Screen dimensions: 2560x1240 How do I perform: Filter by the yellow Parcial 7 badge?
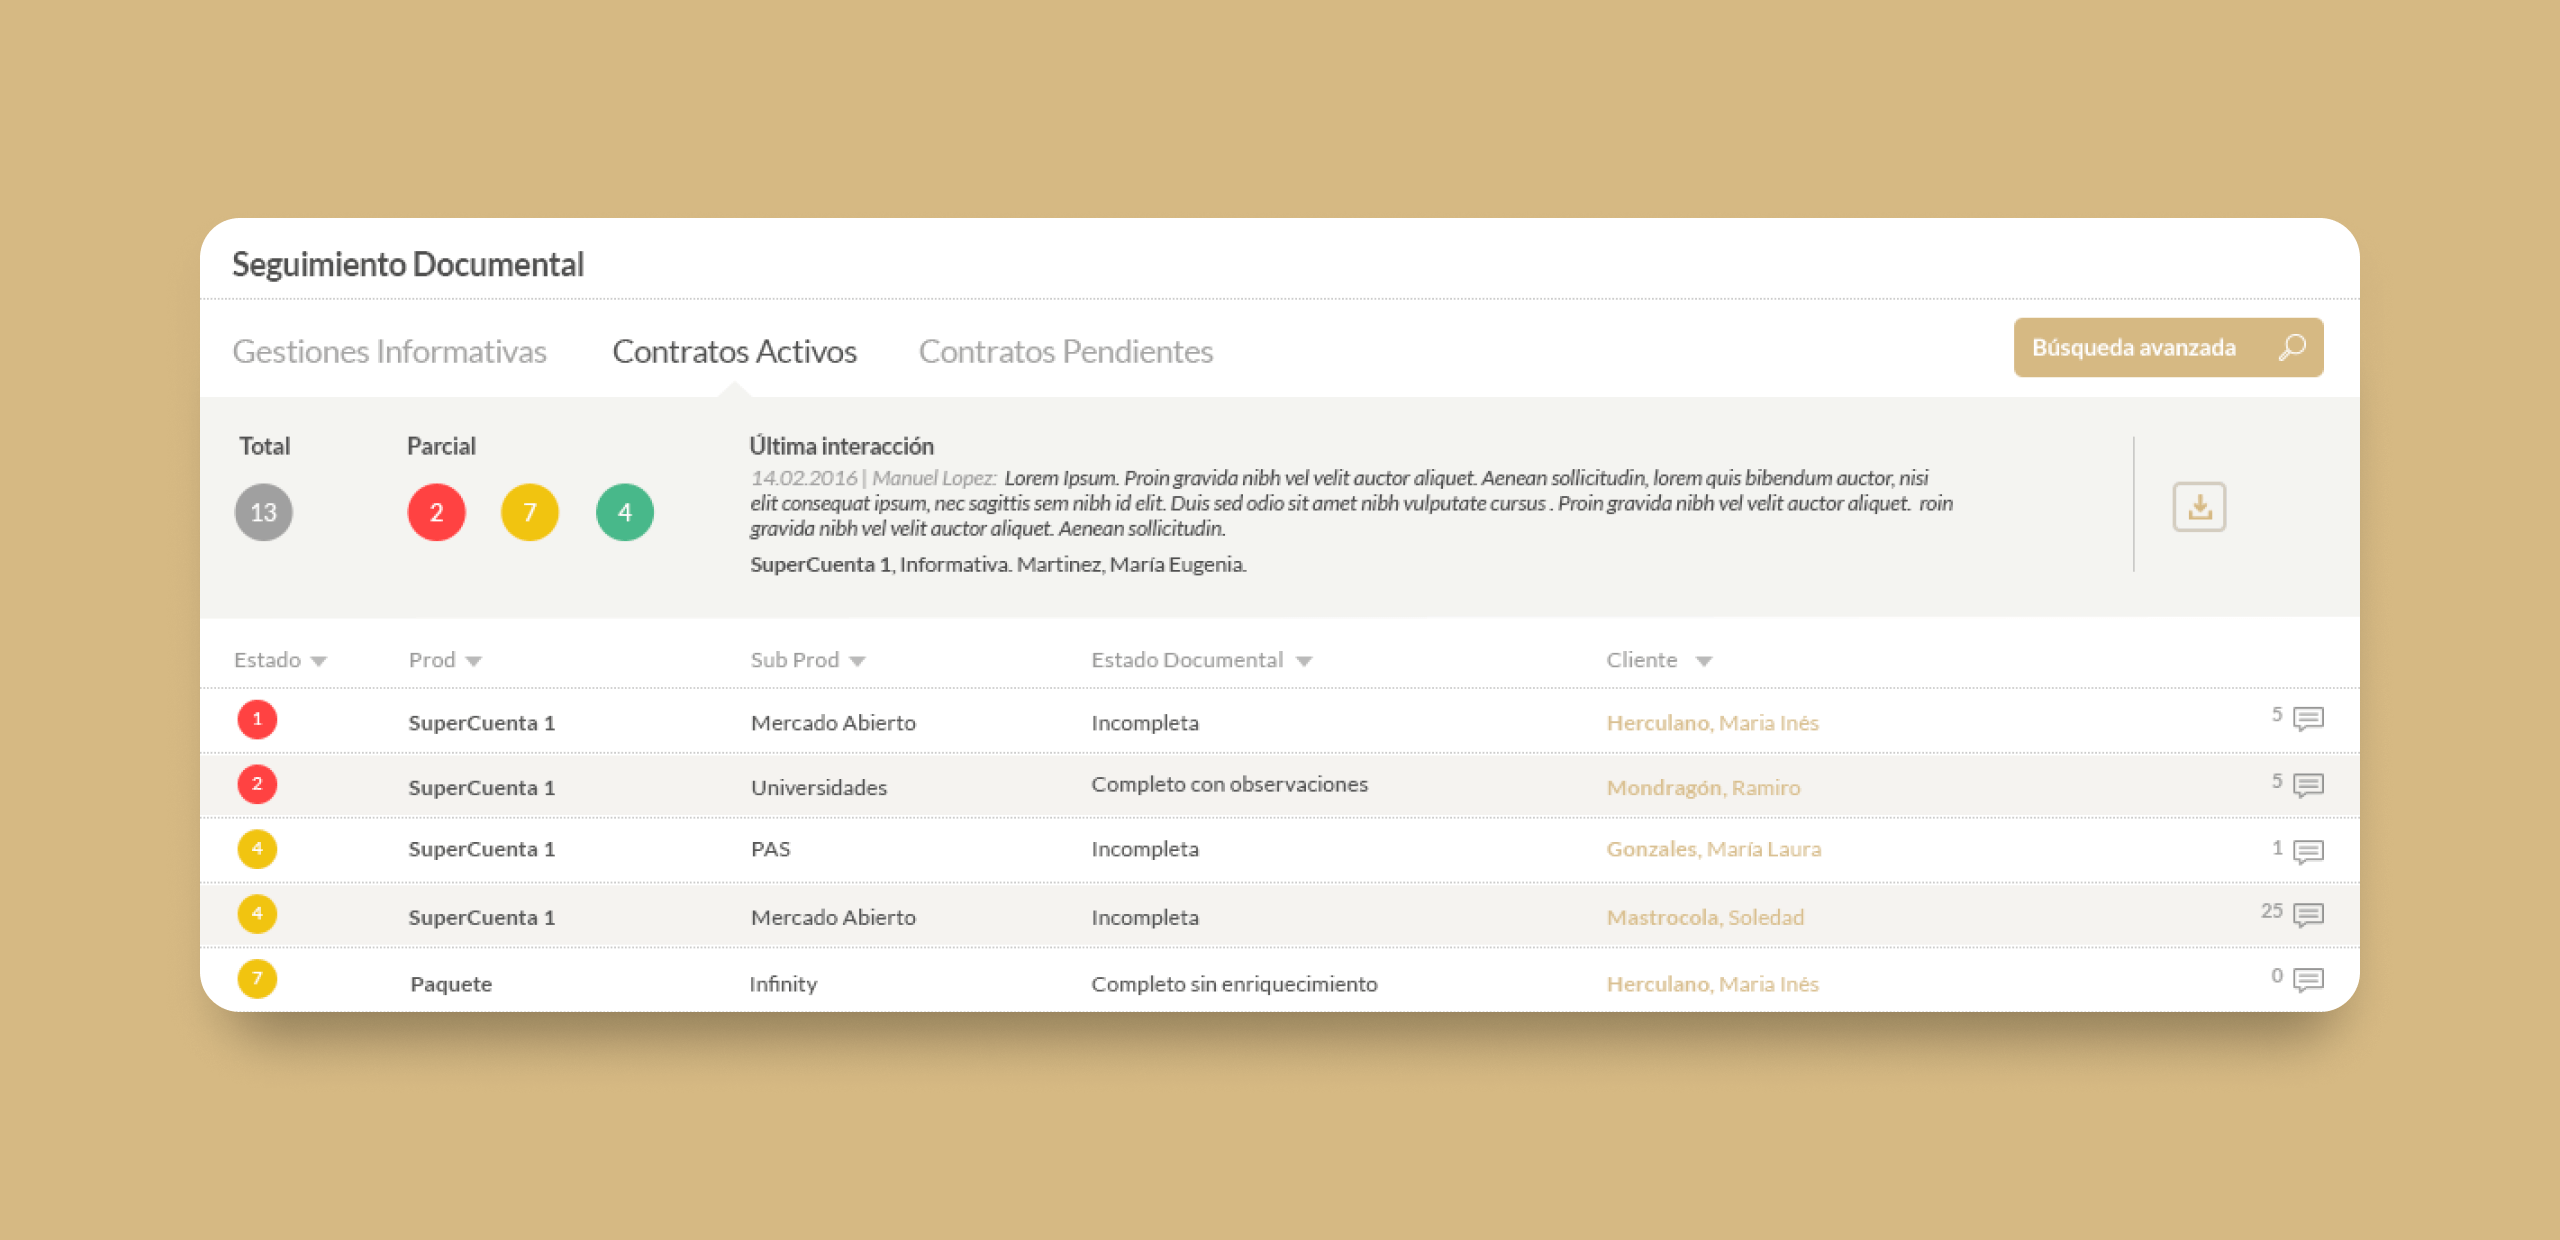click(529, 512)
